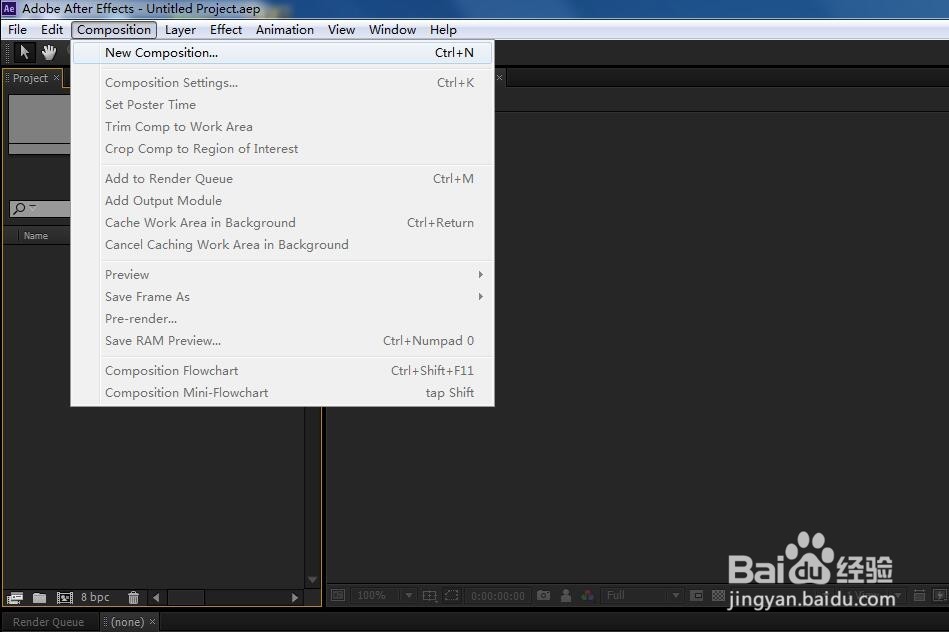Click the gray thumbnail preview in Project panel
Image resolution: width=949 pixels, height=632 pixels.
tap(39, 120)
